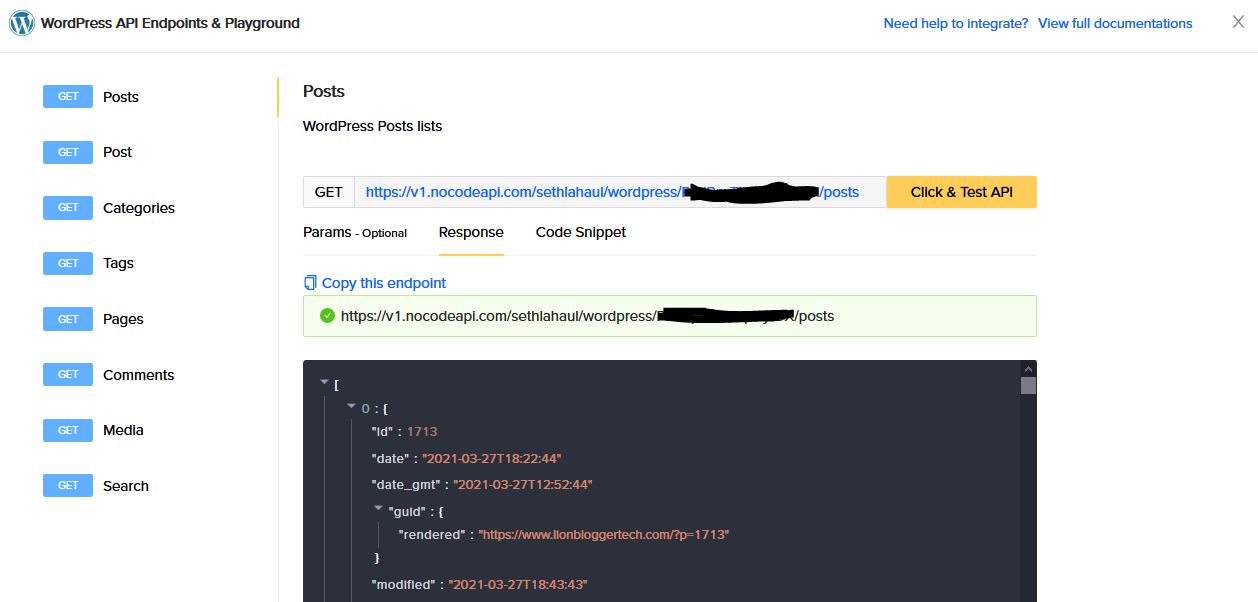Open the Params tab
The height and width of the screenshot is (602, 1258).
click(328, 232)
